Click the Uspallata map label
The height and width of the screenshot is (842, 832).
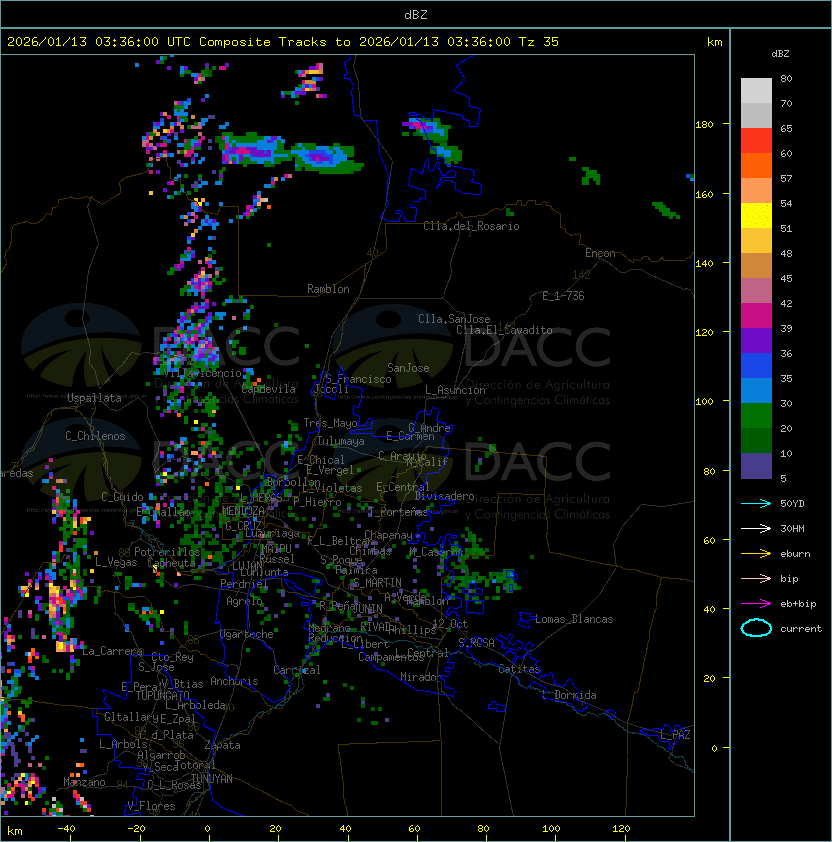tap(95, 398)
